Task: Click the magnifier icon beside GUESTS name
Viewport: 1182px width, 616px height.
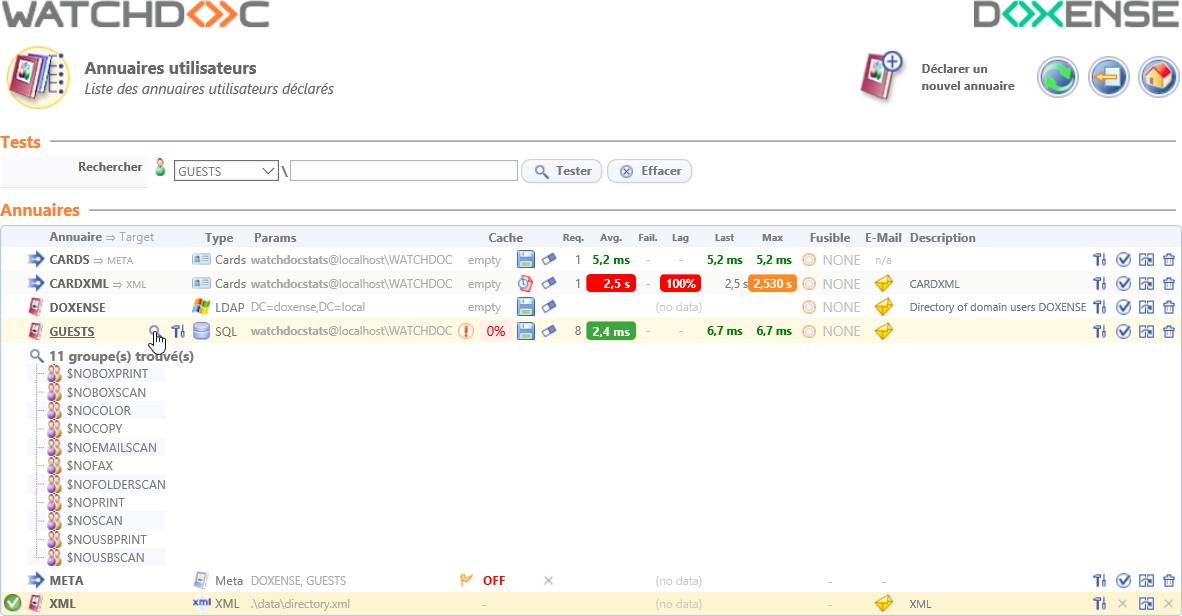Action: click(154, 331)
